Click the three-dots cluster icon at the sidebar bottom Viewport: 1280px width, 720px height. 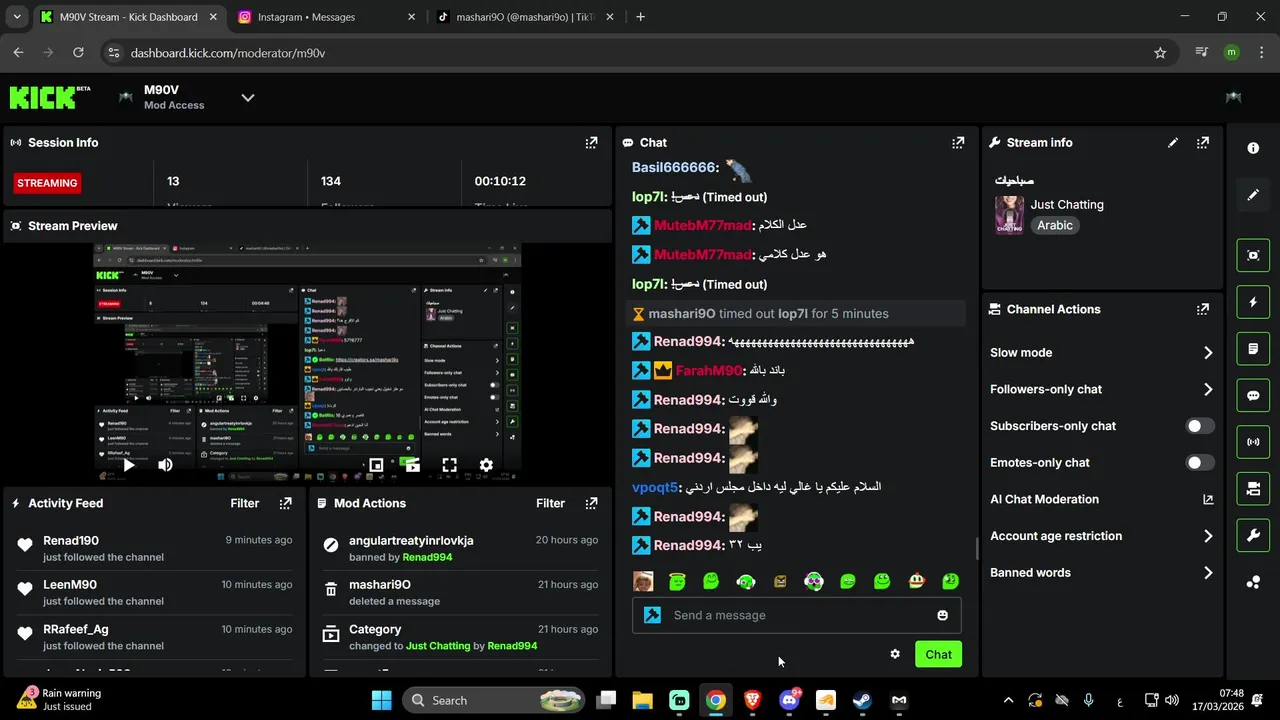[x=1253, y=582]
